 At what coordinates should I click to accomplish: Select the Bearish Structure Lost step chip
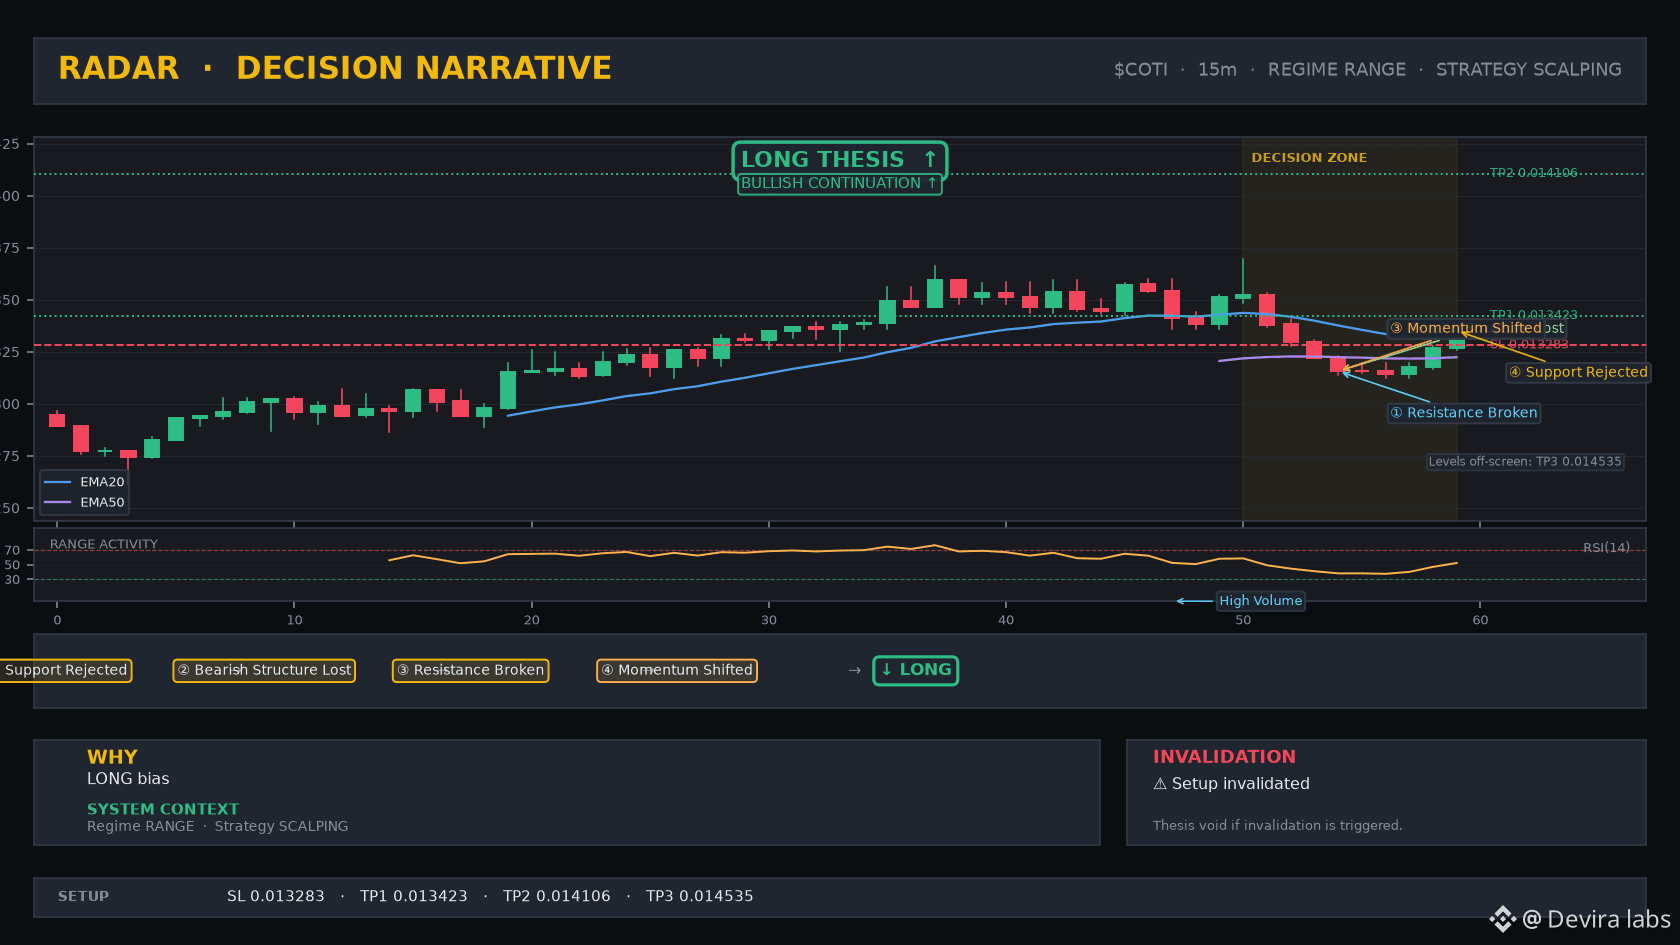[x=264, y=670]
